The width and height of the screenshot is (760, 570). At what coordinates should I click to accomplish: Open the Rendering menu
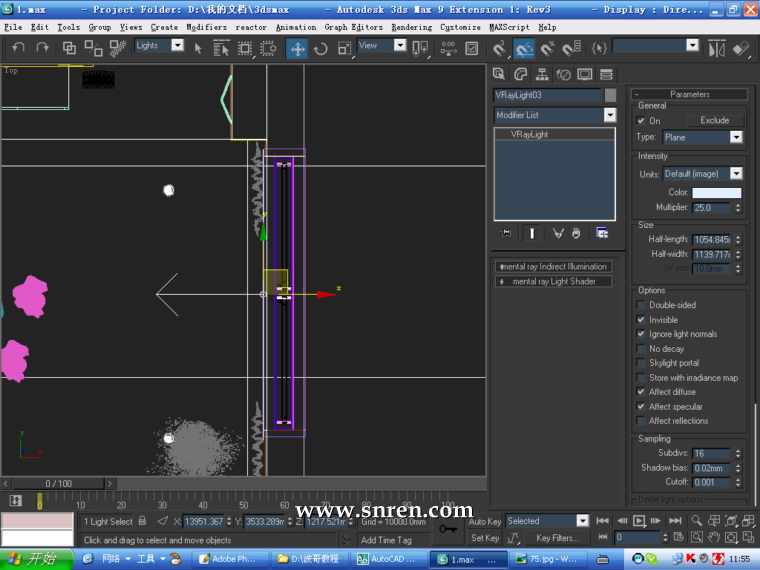[x=411, y=27]
